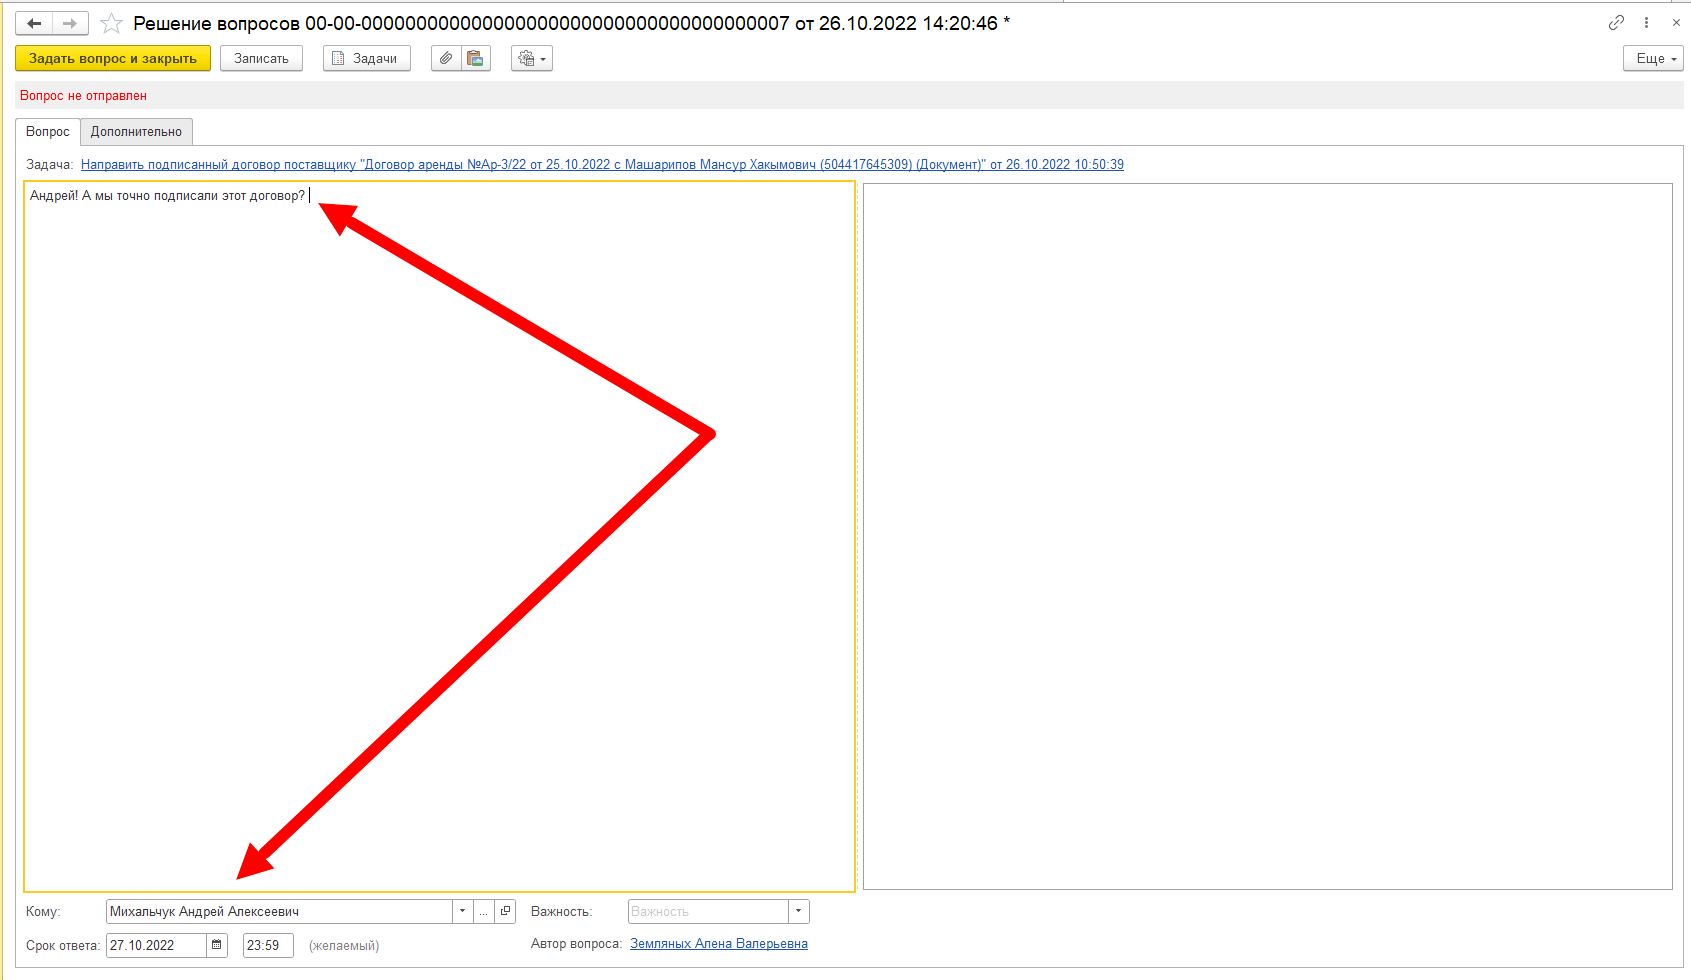Viewport: 1691px width, 980px height.
Task: Click the empty right-side preview panel
Action: click(1267, 536)
